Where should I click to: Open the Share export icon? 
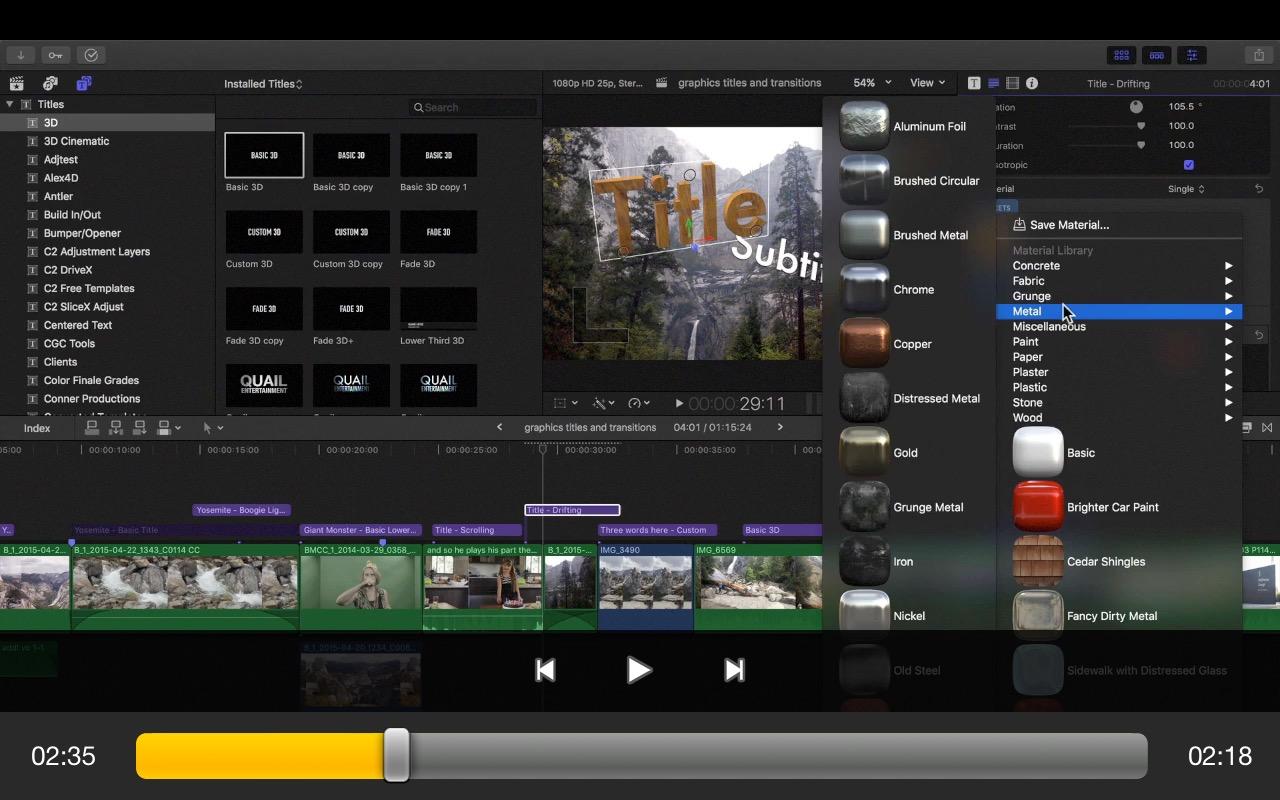click(1258, 55)
